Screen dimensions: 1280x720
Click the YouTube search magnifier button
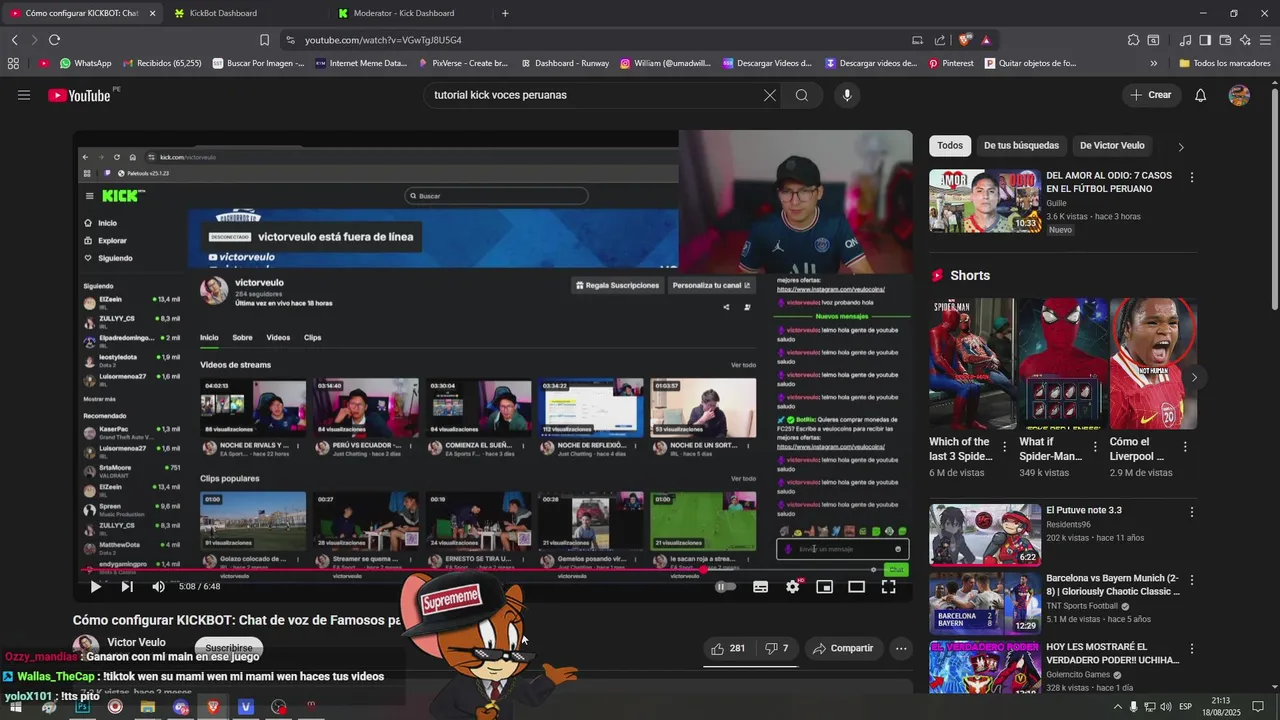802,95
